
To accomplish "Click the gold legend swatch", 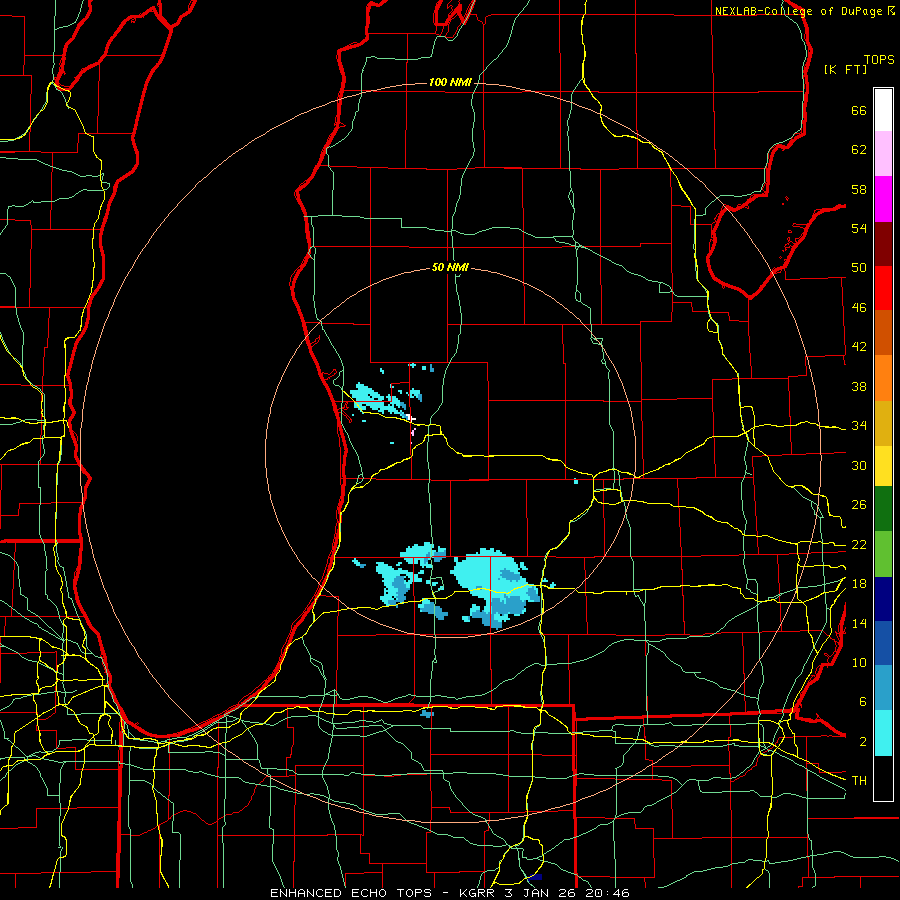I will pos(883,423).
